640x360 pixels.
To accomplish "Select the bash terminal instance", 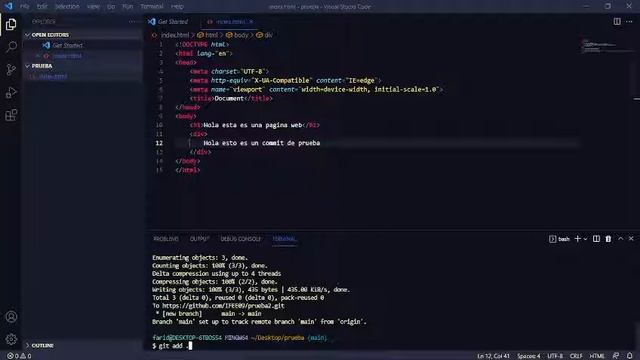I will [x=559, y=239].
